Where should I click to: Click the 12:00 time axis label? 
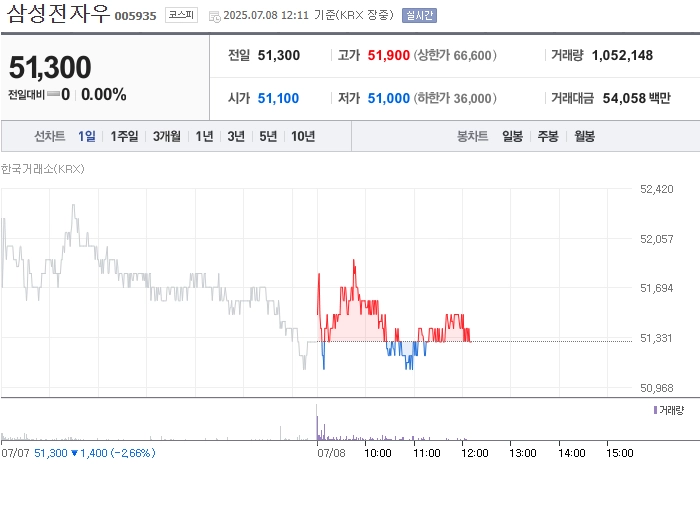[475, 453]
